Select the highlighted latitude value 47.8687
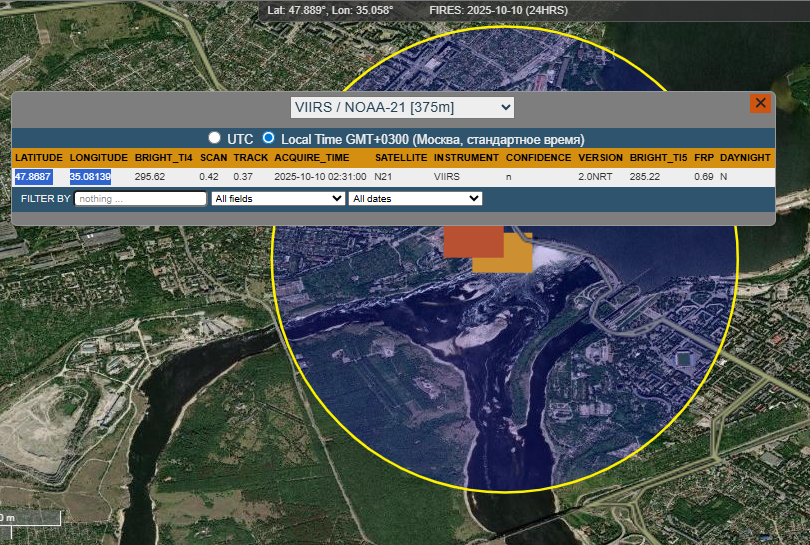 pos(33,177)
